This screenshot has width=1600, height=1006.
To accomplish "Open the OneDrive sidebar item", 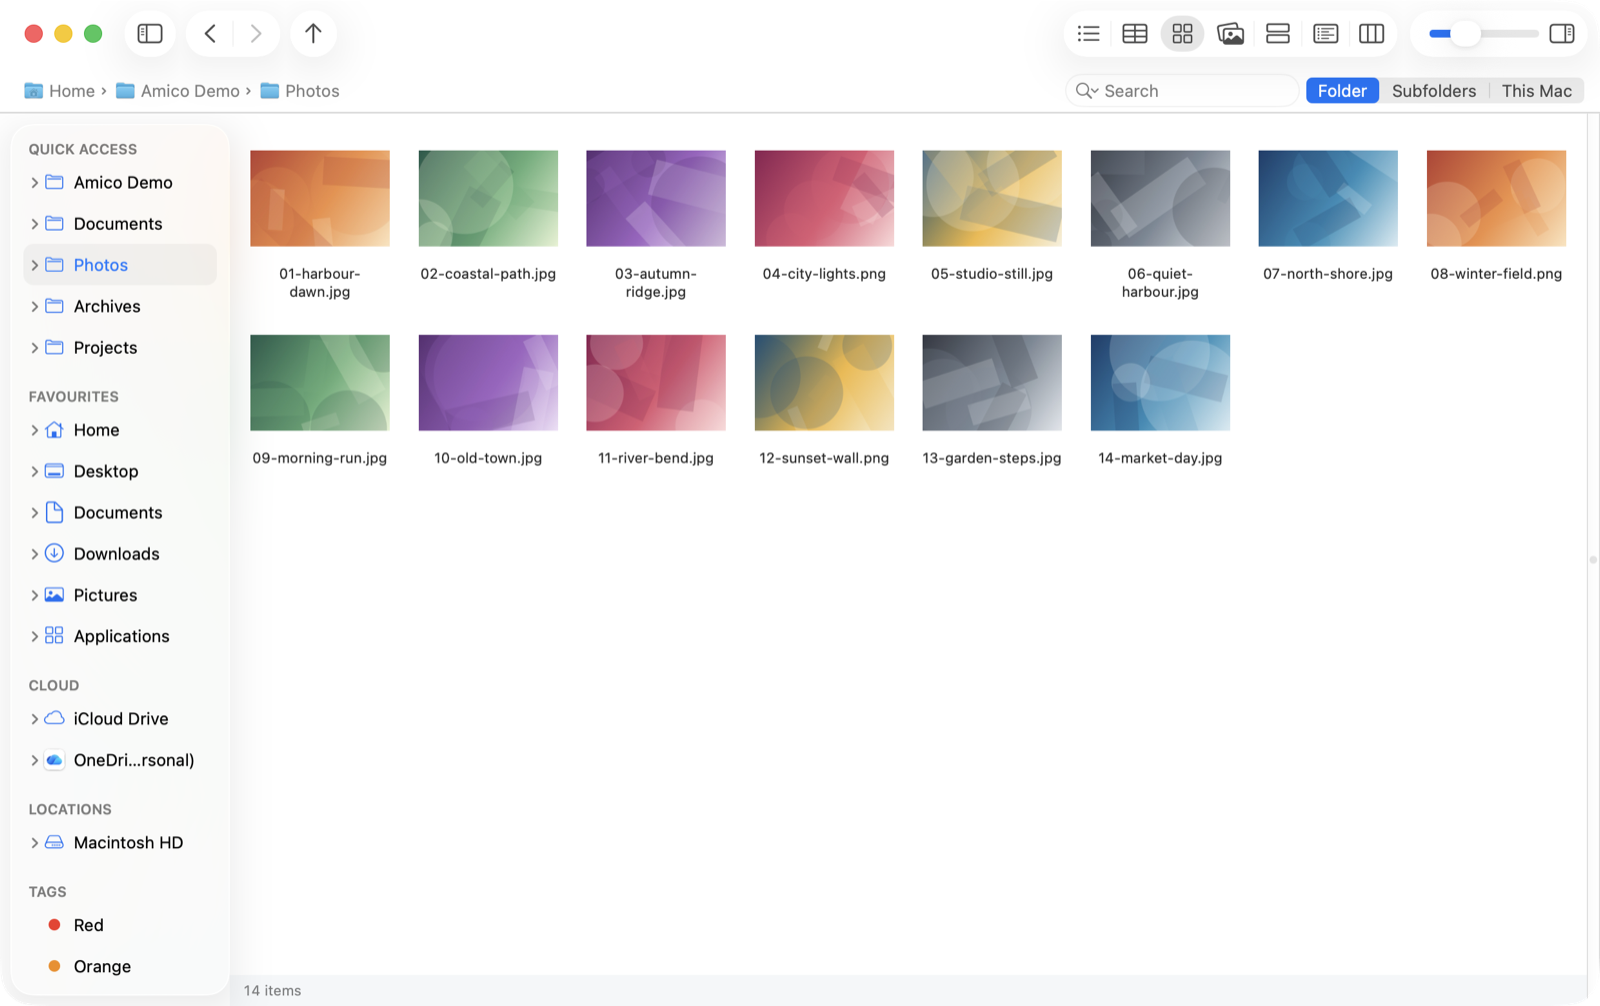I will [120, 760].
